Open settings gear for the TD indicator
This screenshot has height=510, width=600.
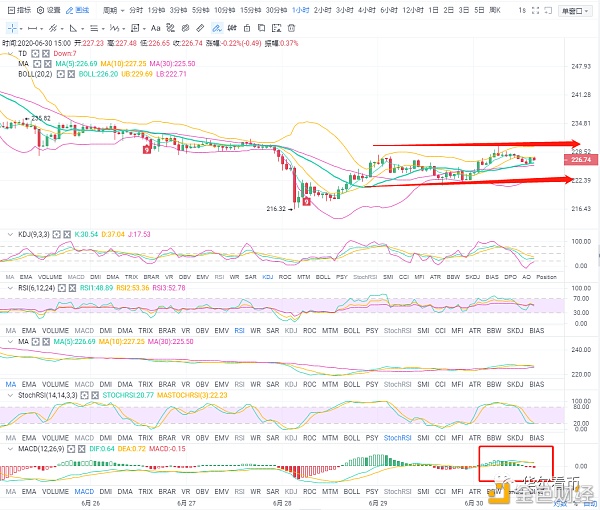[x=35, y=54]
